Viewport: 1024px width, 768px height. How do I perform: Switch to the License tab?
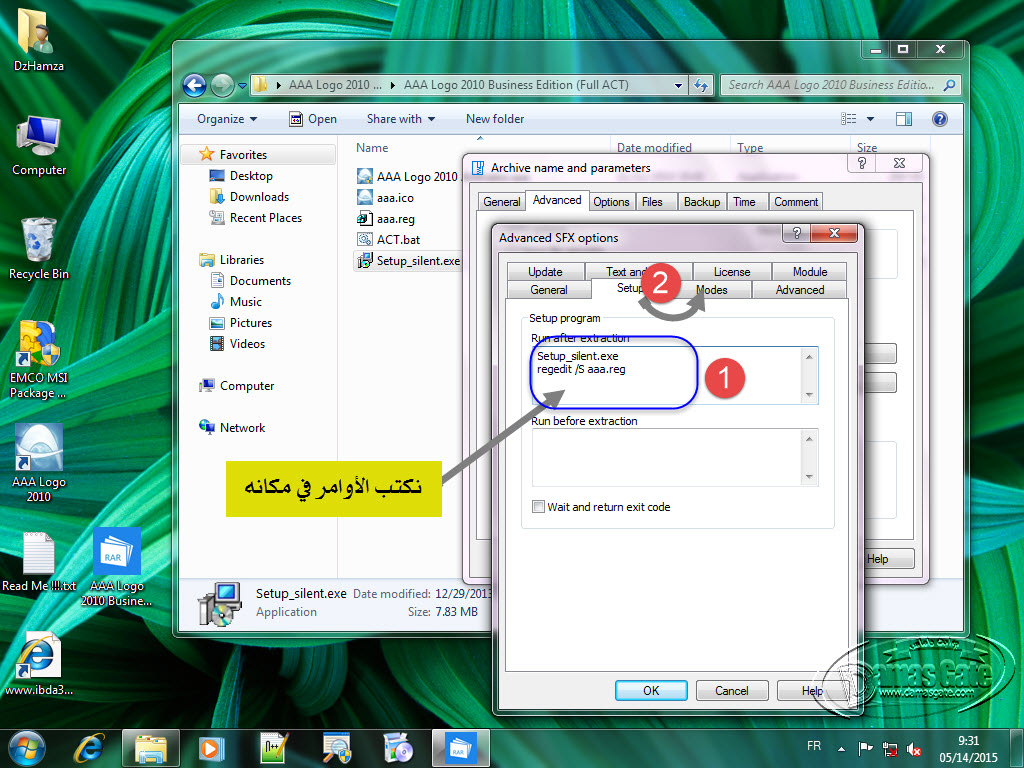[x=731, y=272]
